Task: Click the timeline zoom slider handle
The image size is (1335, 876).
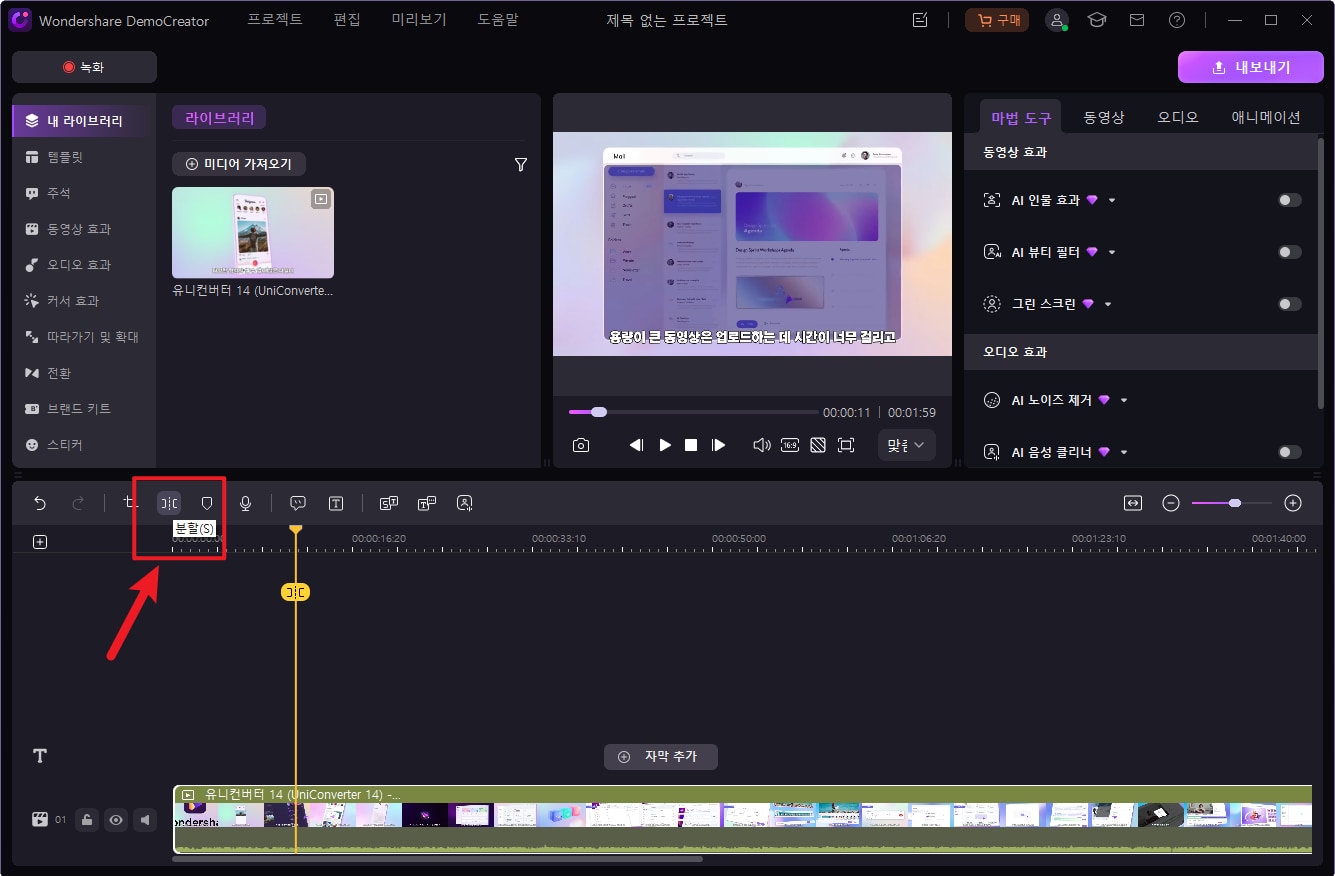Action: (x=1235, y=503)
